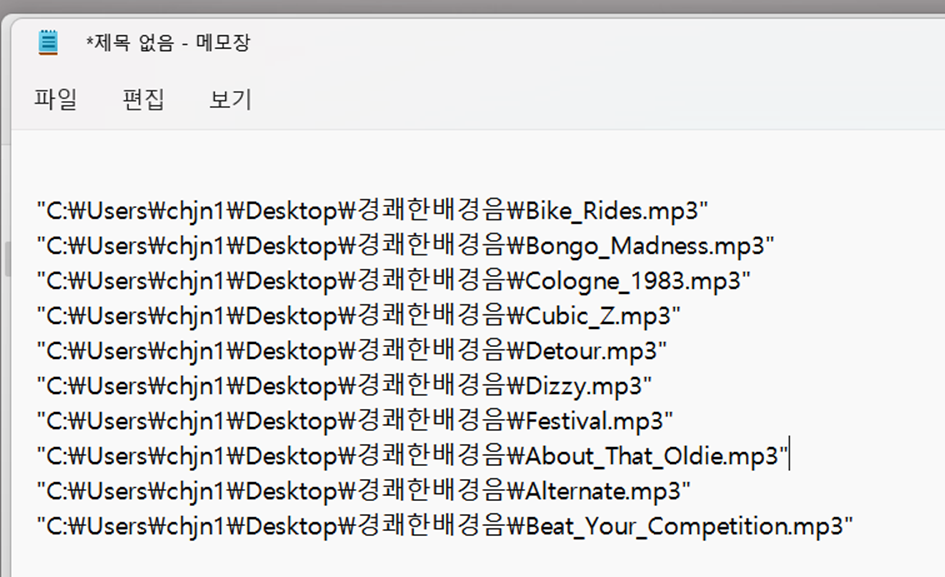Click the Detour.mp3 path line
This screenshot has height=577, width=945.
click(351, 351)
